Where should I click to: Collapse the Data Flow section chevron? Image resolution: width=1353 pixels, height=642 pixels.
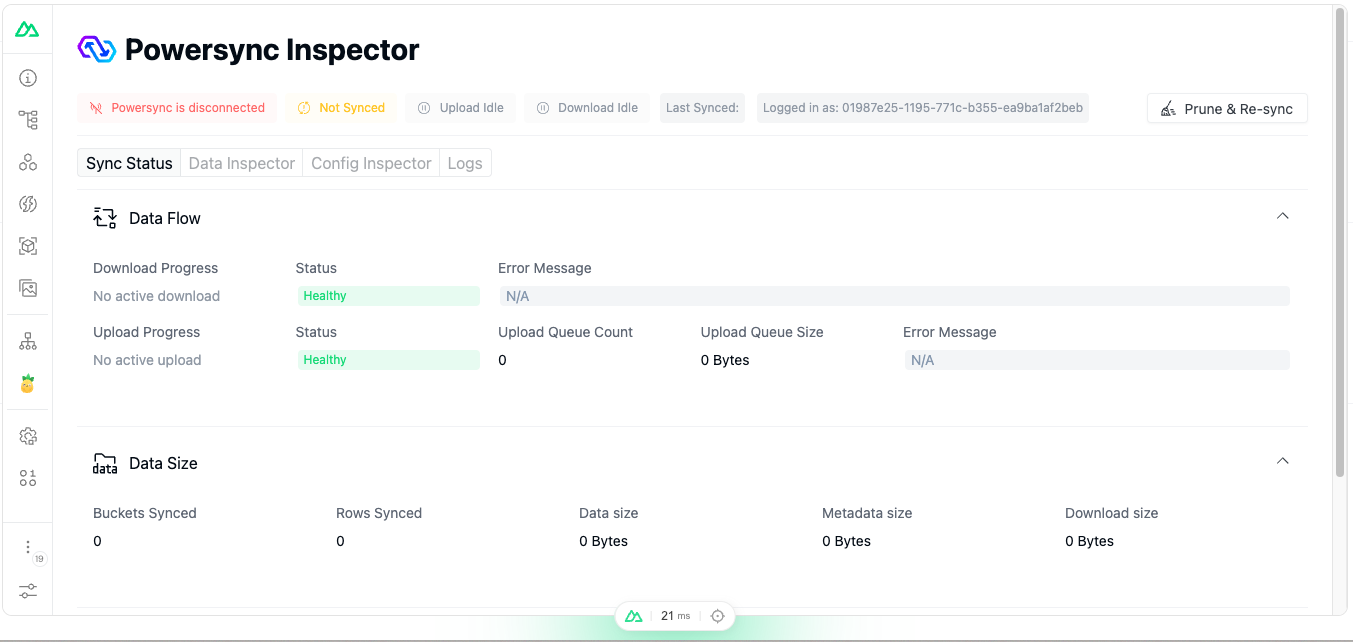[x=1282, y=217]
